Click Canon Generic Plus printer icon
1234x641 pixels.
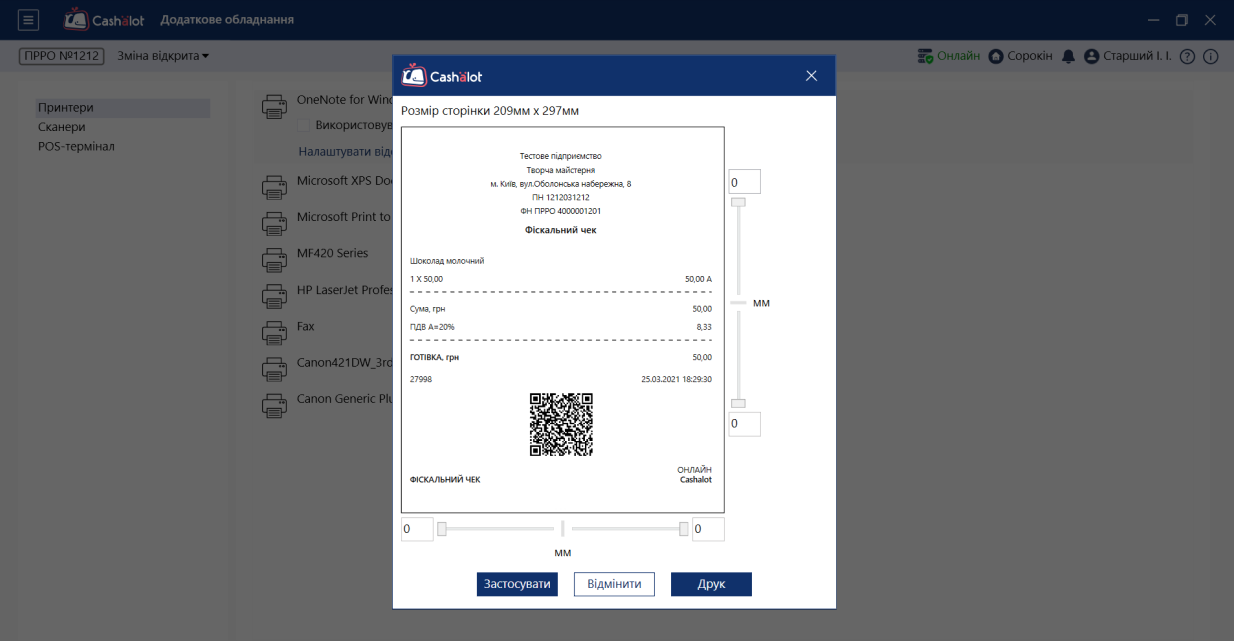pyautogui.click(x=274, y=405)
